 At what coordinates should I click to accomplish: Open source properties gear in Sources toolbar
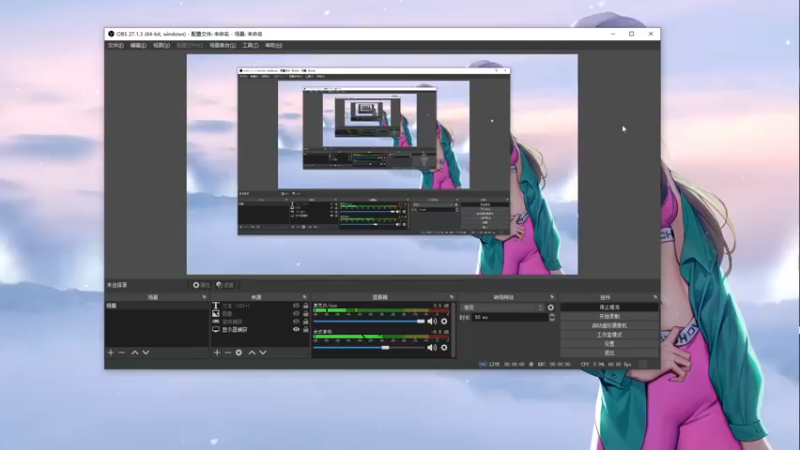tap(239, 353)
